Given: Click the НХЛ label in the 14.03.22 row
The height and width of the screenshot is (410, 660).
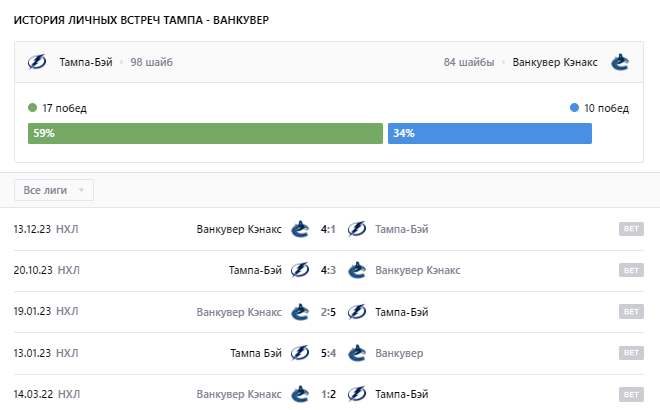Looking at the screenshot, I should click(x=69, y=394).
